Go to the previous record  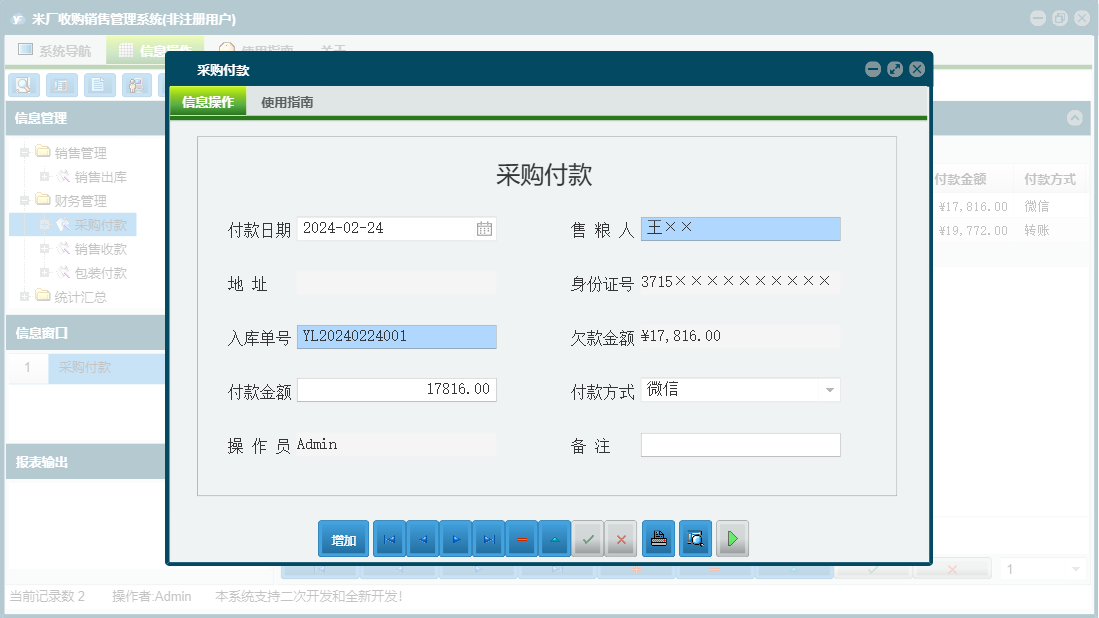pyautogui.click(x=423, y=538)
